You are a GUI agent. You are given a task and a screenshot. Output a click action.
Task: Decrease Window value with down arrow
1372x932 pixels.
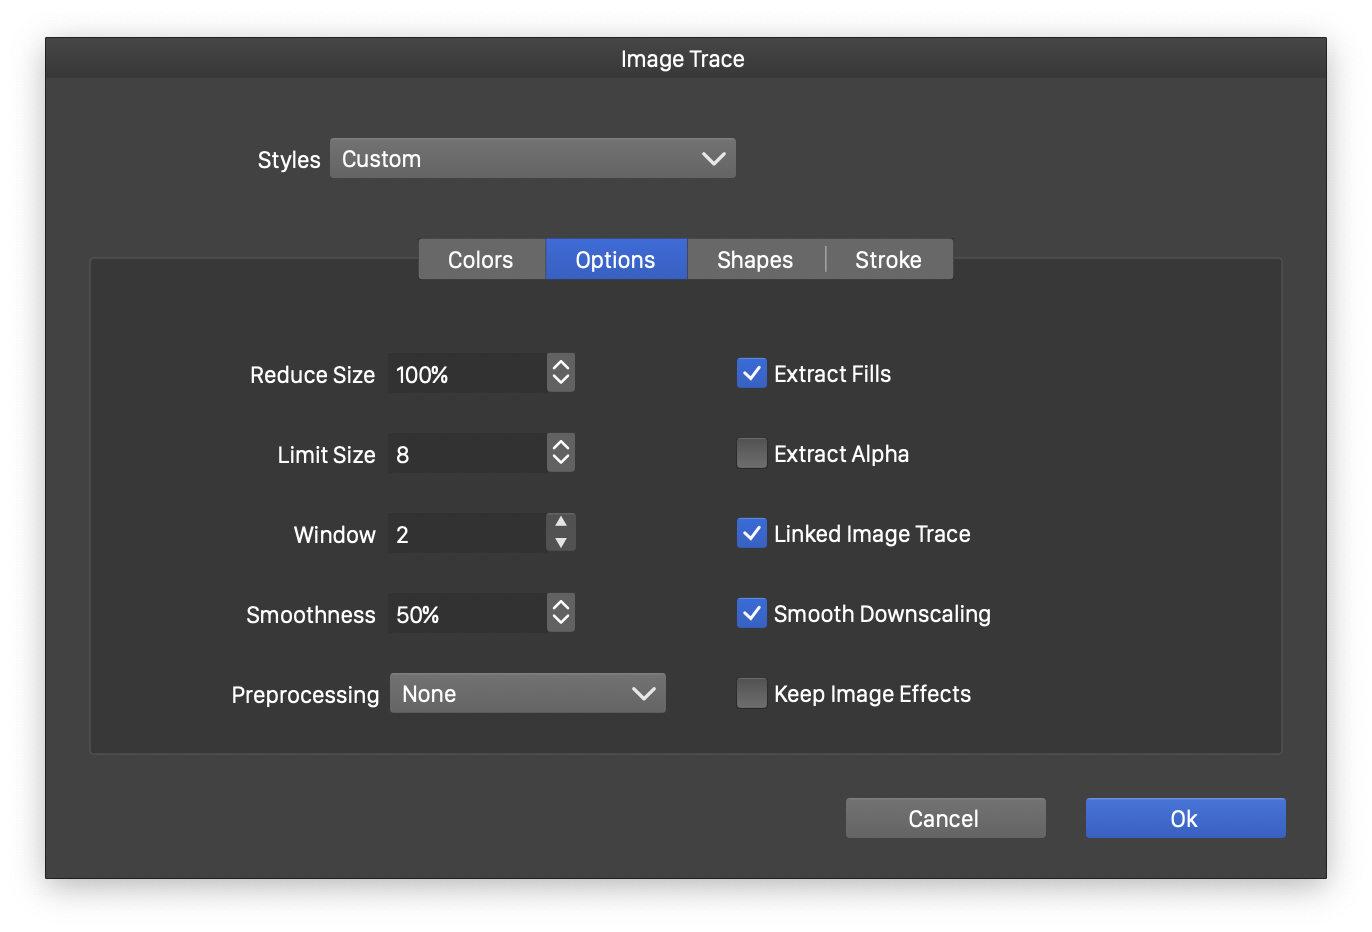point(561,543)
